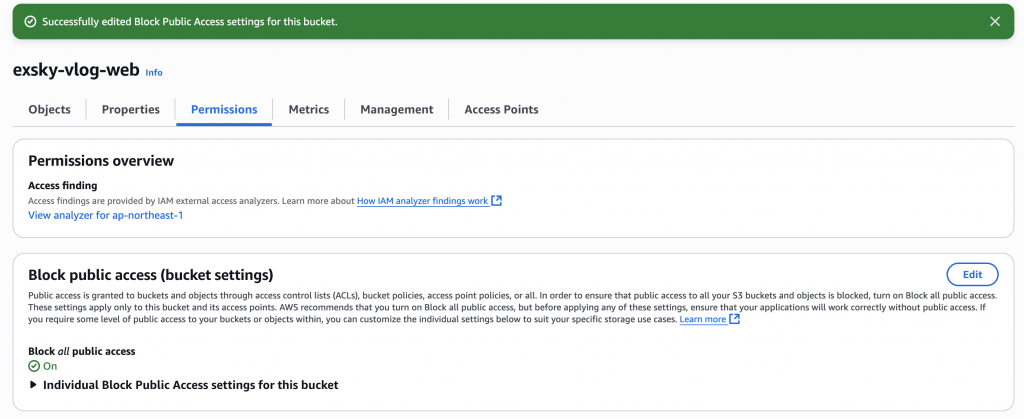Edit Block public access bucket settings
1024x419 pixels.
point(971,274)
